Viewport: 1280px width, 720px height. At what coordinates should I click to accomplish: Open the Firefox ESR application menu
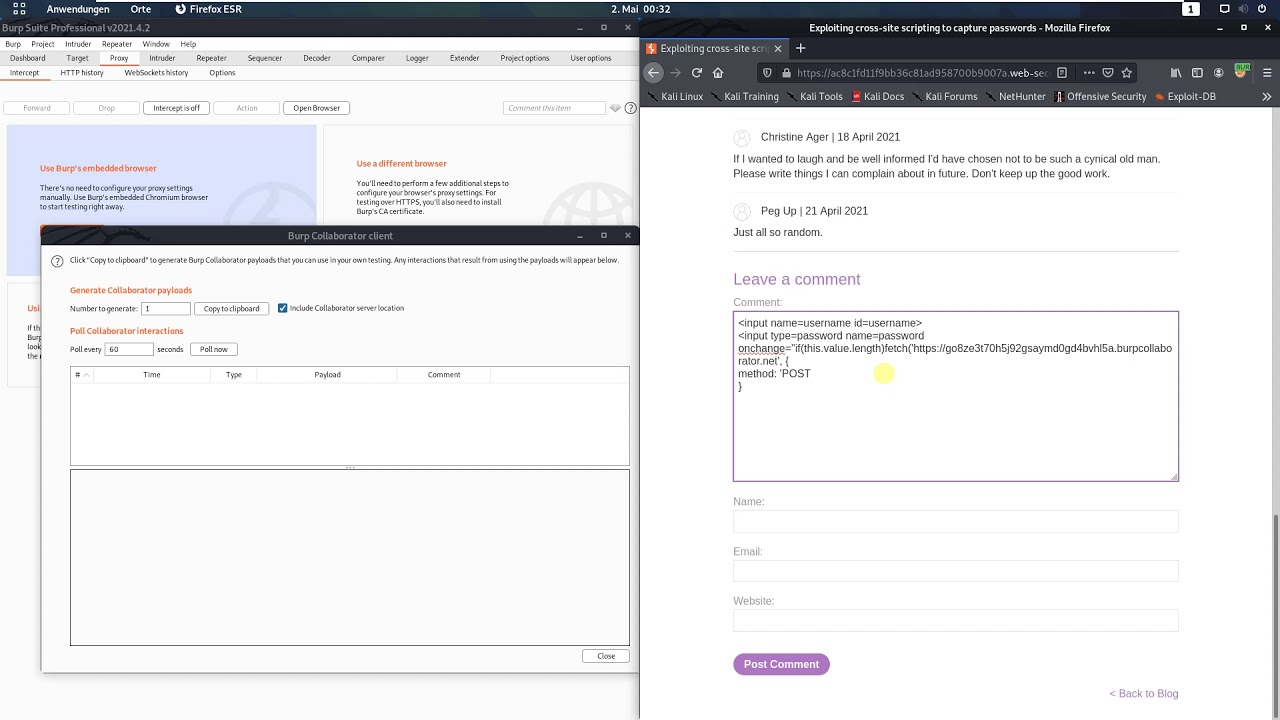pyautogui.click(x=208, y=9)
